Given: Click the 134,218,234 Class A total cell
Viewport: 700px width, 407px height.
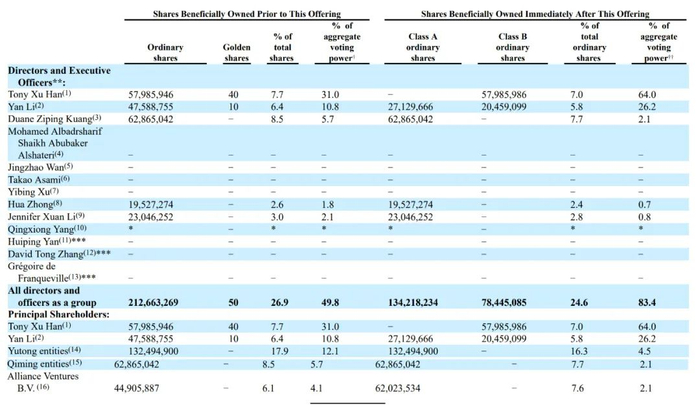Looking at the screenshot, I should 413,302.
